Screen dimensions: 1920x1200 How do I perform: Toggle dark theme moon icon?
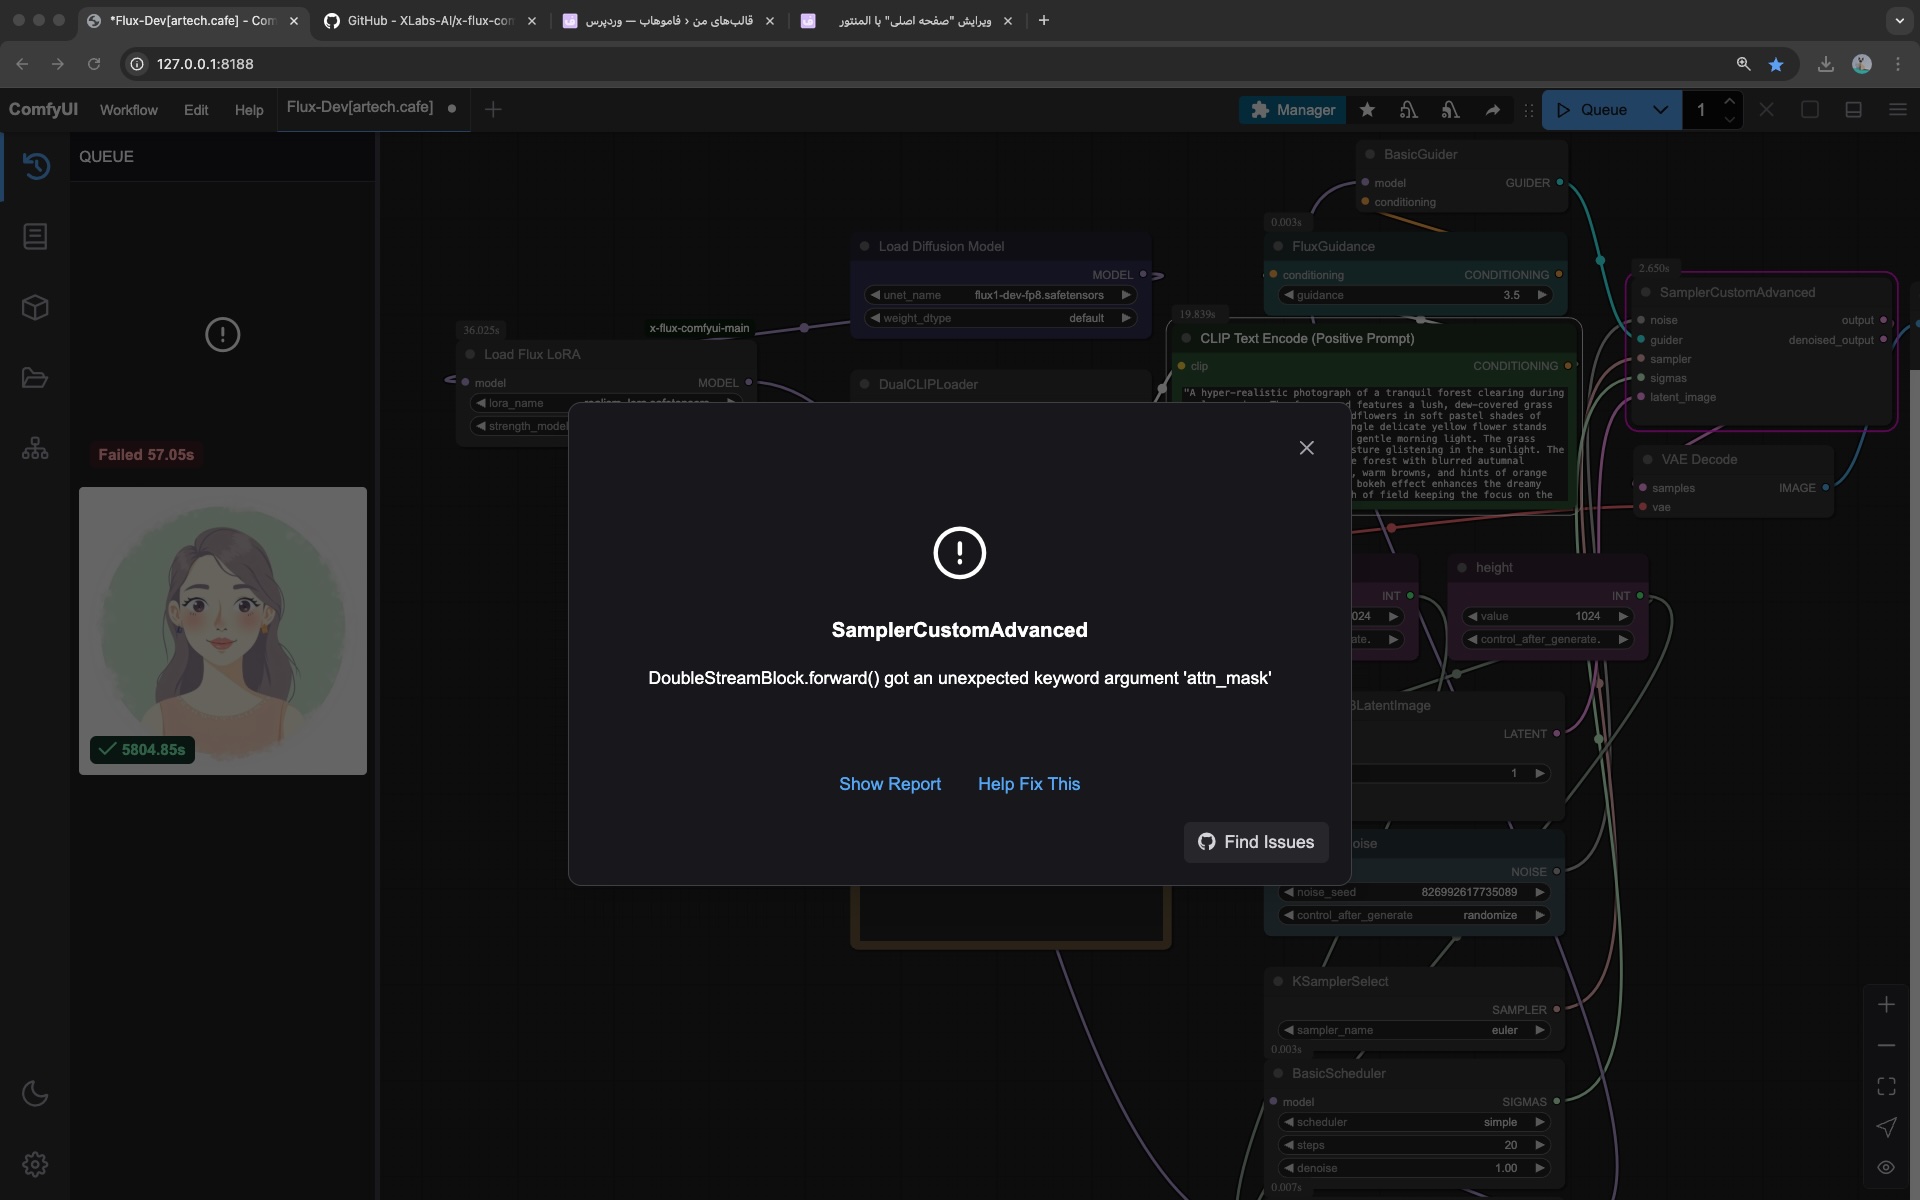pos(35,1093)
